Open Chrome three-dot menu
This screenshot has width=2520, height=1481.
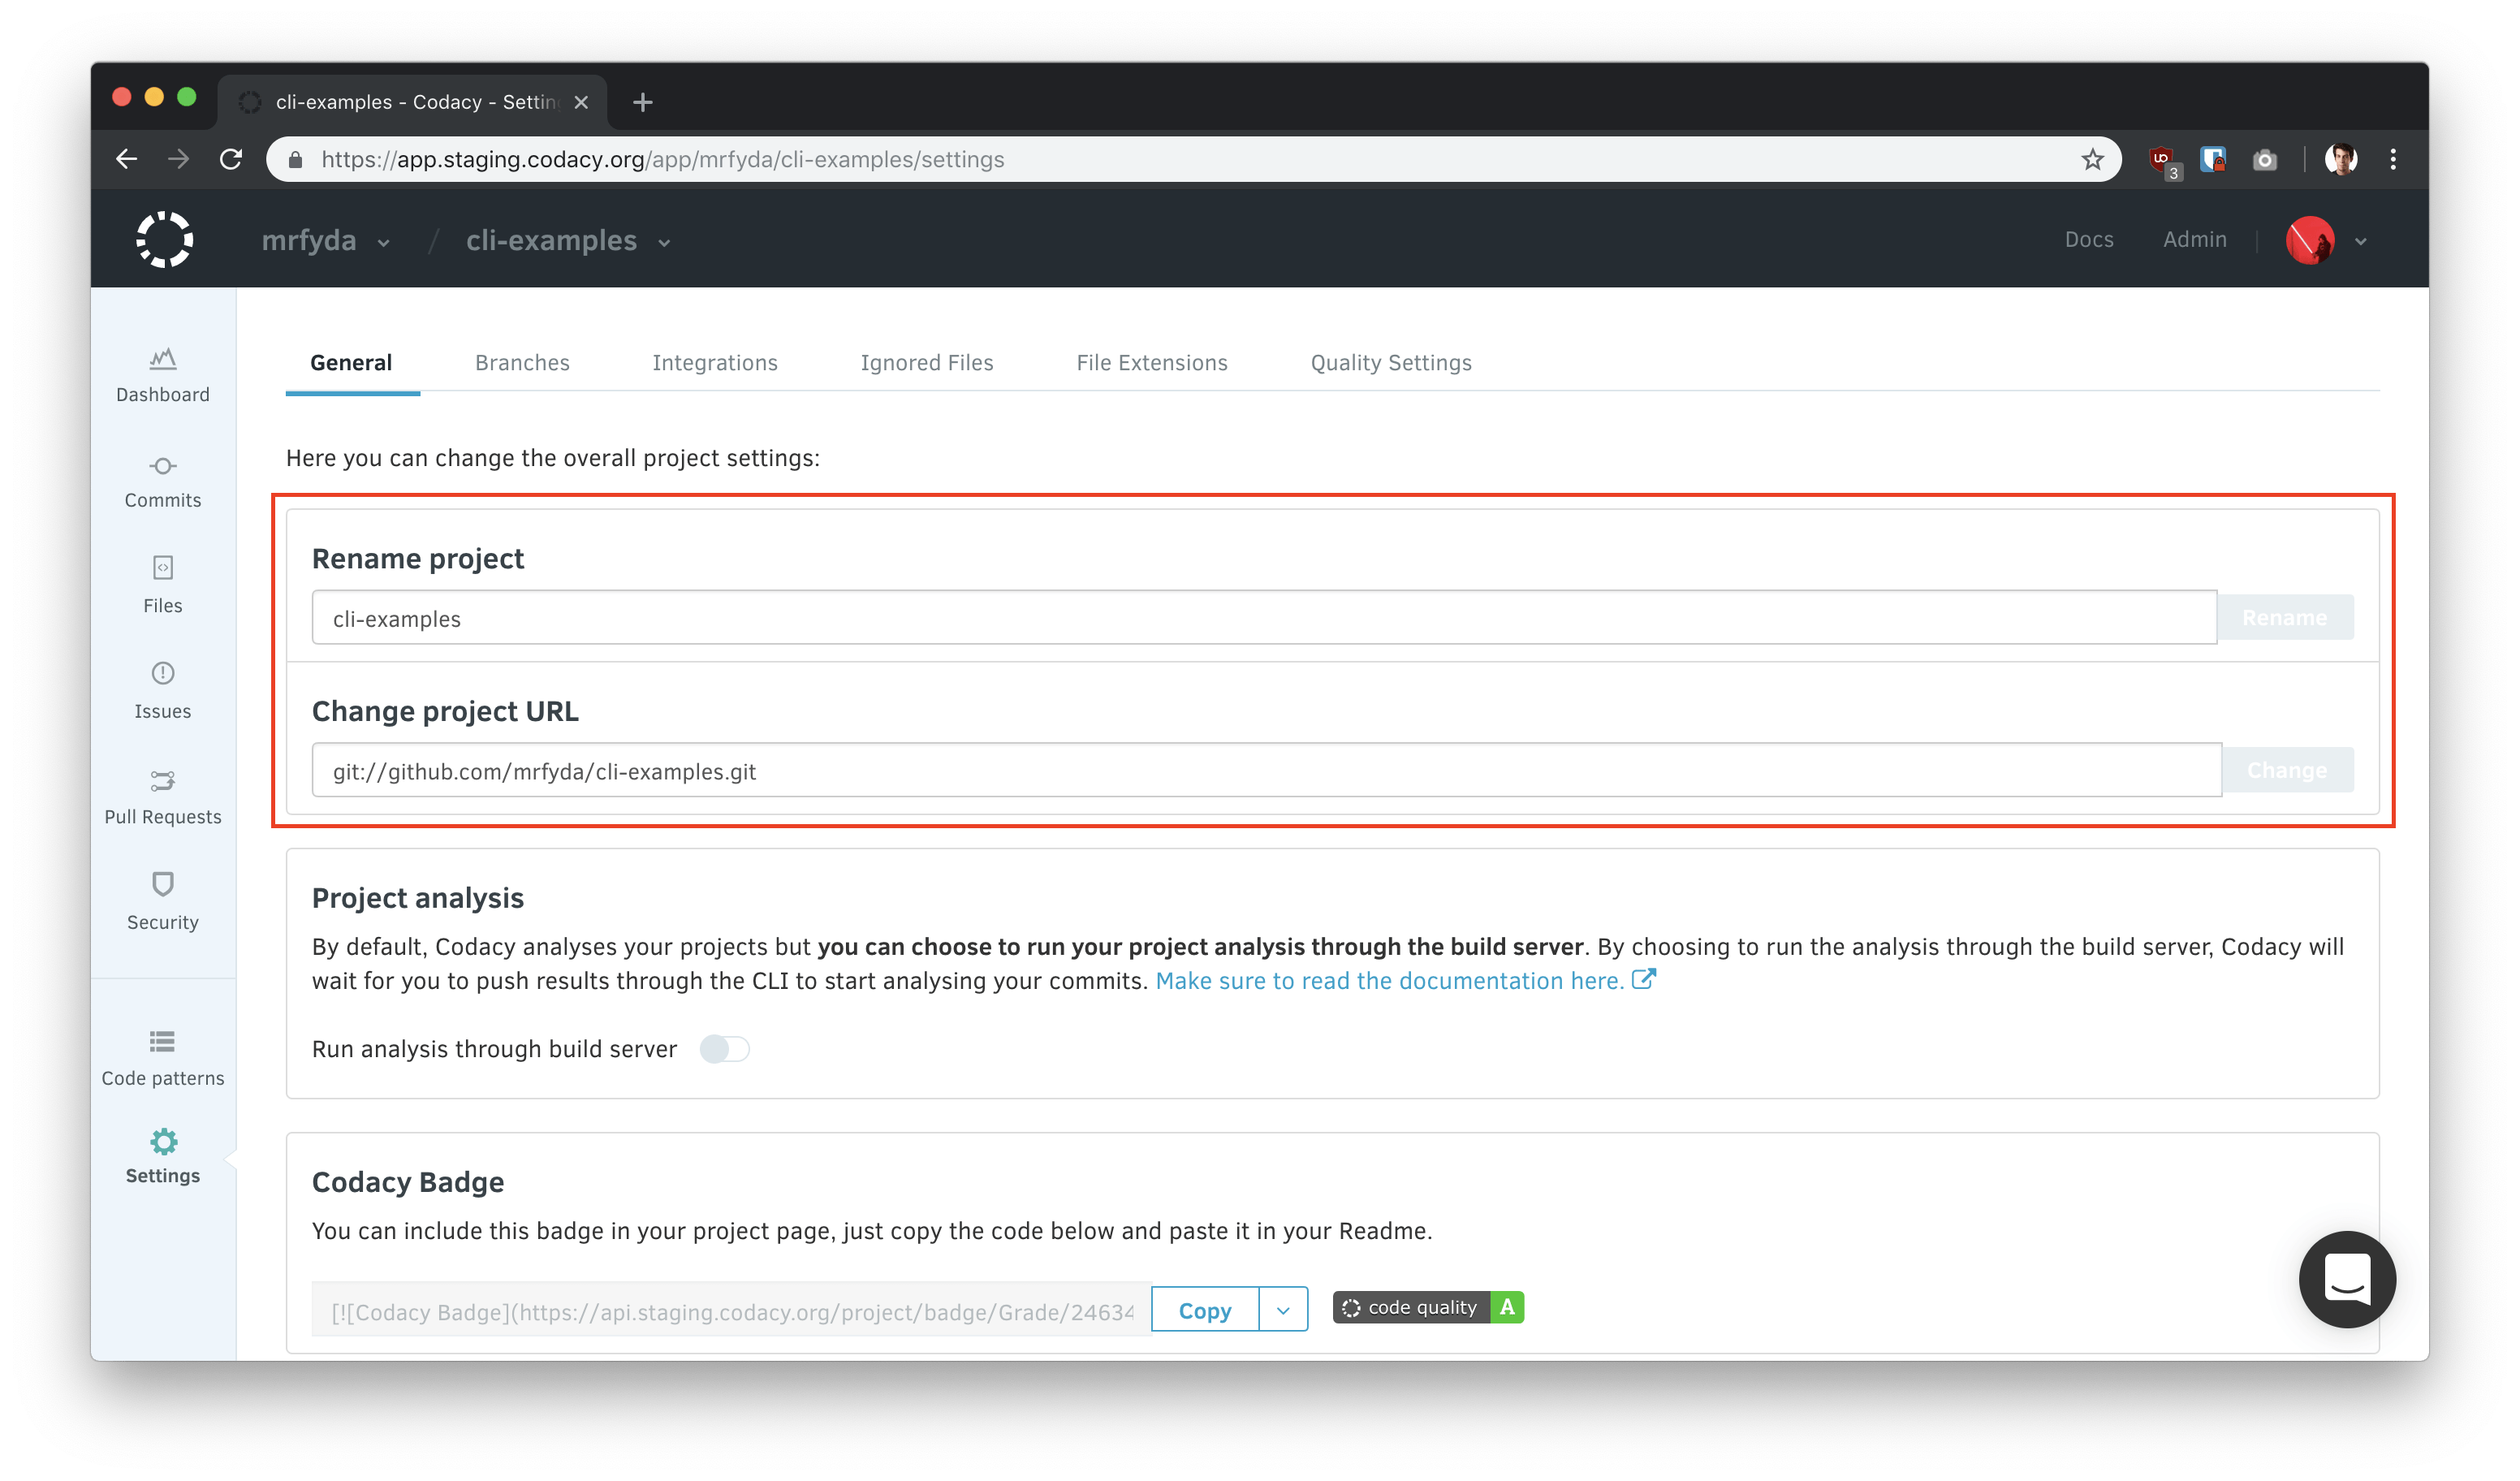coord(2393,159)
